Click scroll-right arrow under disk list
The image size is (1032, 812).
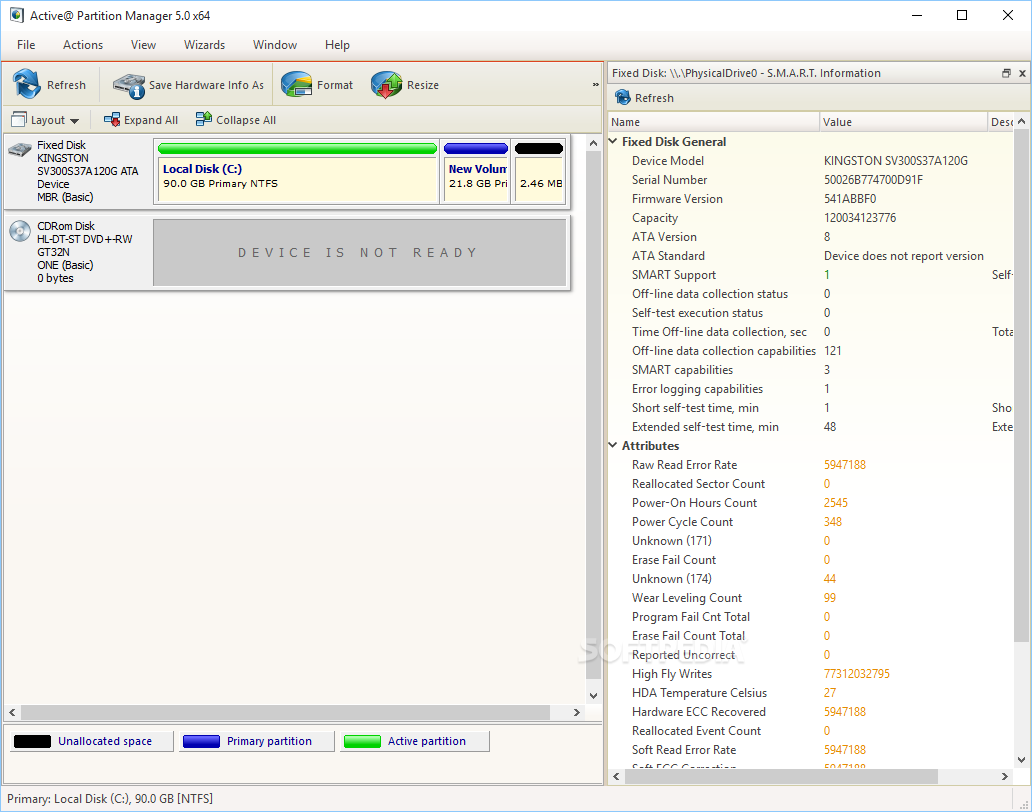(x=577, y=712)
